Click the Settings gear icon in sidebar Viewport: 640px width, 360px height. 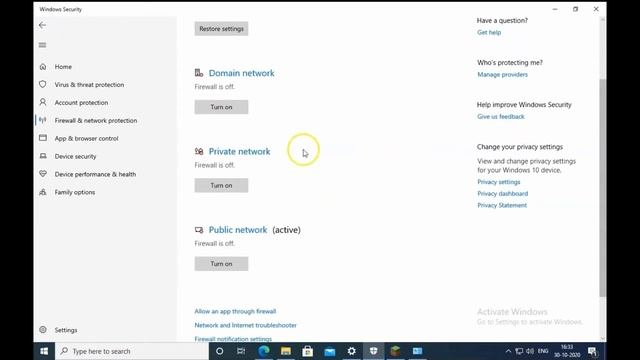tap(43, 330)
